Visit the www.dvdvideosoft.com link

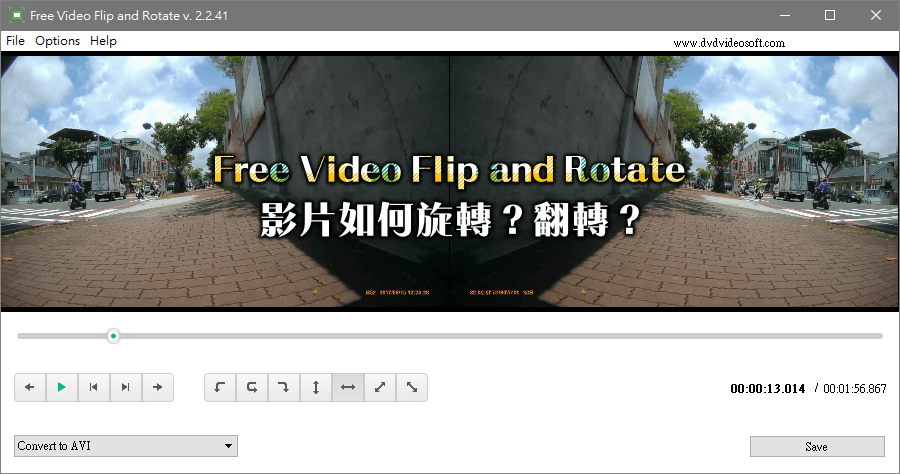pos(729,43)
